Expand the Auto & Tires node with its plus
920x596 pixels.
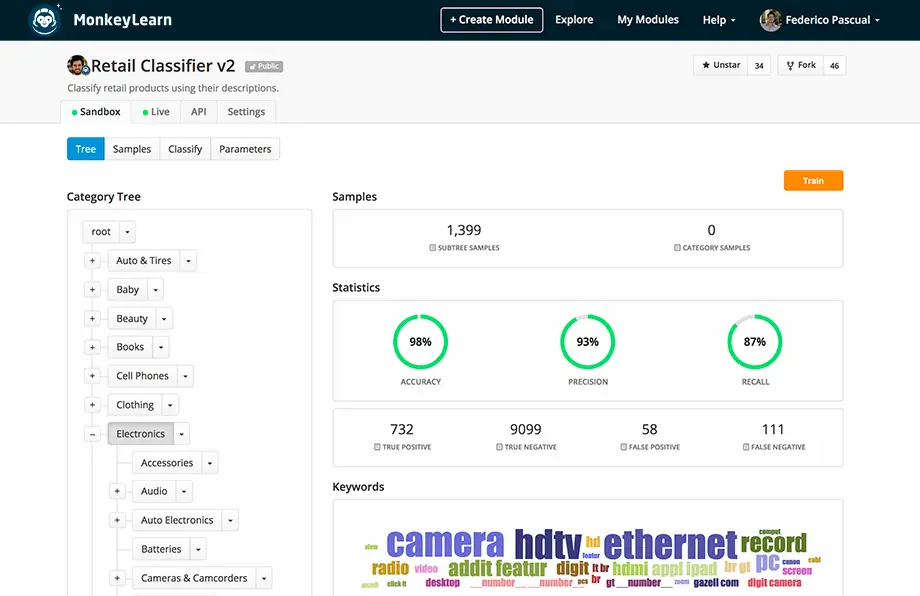click(92, 260)
